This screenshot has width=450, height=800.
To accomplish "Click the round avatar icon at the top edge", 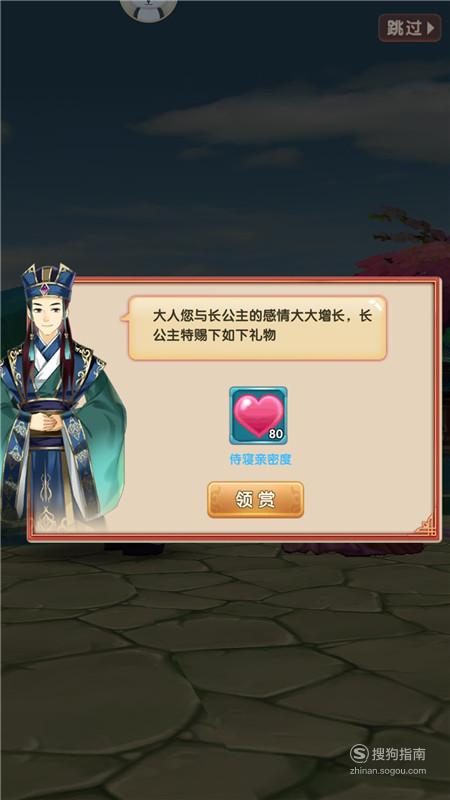I will click(x=148, y=10).
